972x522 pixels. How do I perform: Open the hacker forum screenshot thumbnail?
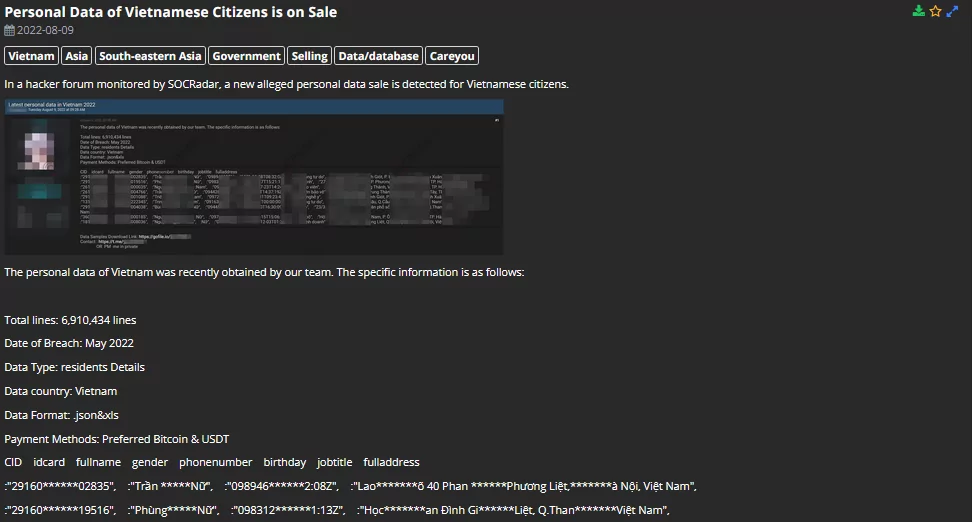(x=254, y=177)
